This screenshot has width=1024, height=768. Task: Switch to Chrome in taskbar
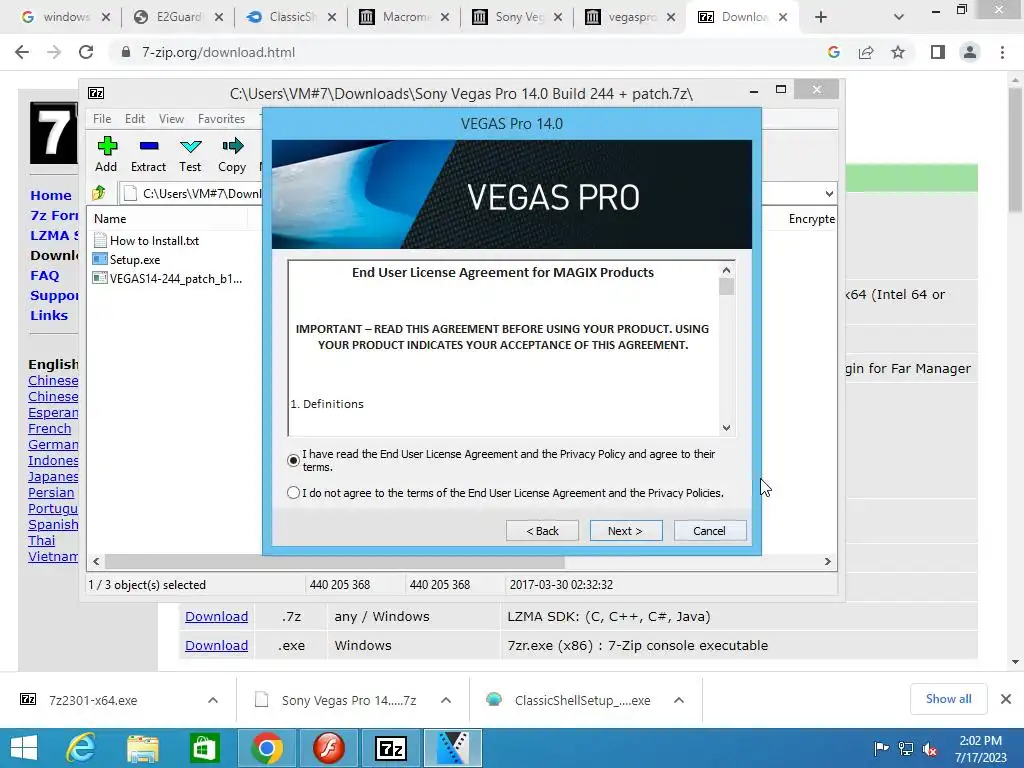(266, 748)
